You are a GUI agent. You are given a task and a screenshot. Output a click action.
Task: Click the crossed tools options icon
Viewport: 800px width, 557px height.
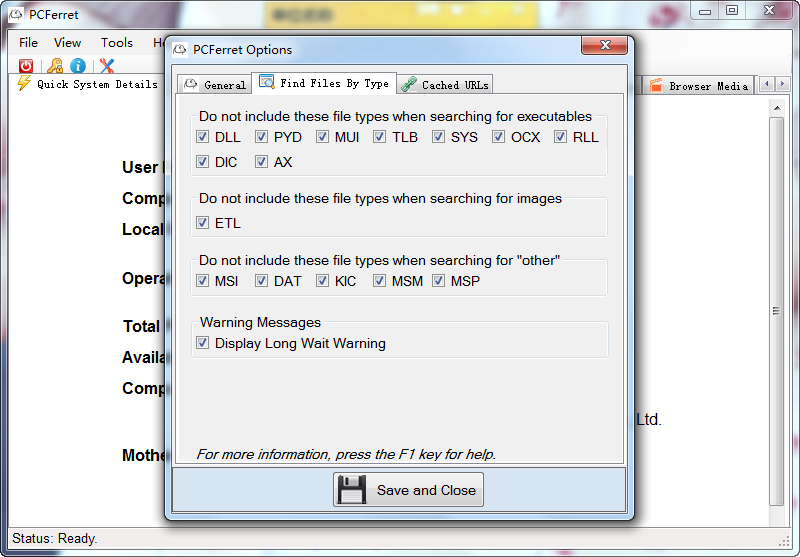pos(107,66)
